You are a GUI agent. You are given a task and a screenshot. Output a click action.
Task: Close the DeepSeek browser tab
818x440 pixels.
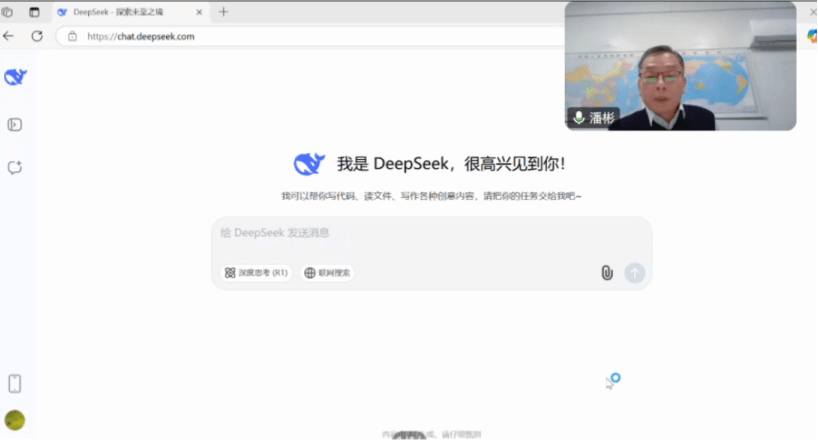pyautogui.click(x=201, y=12)
